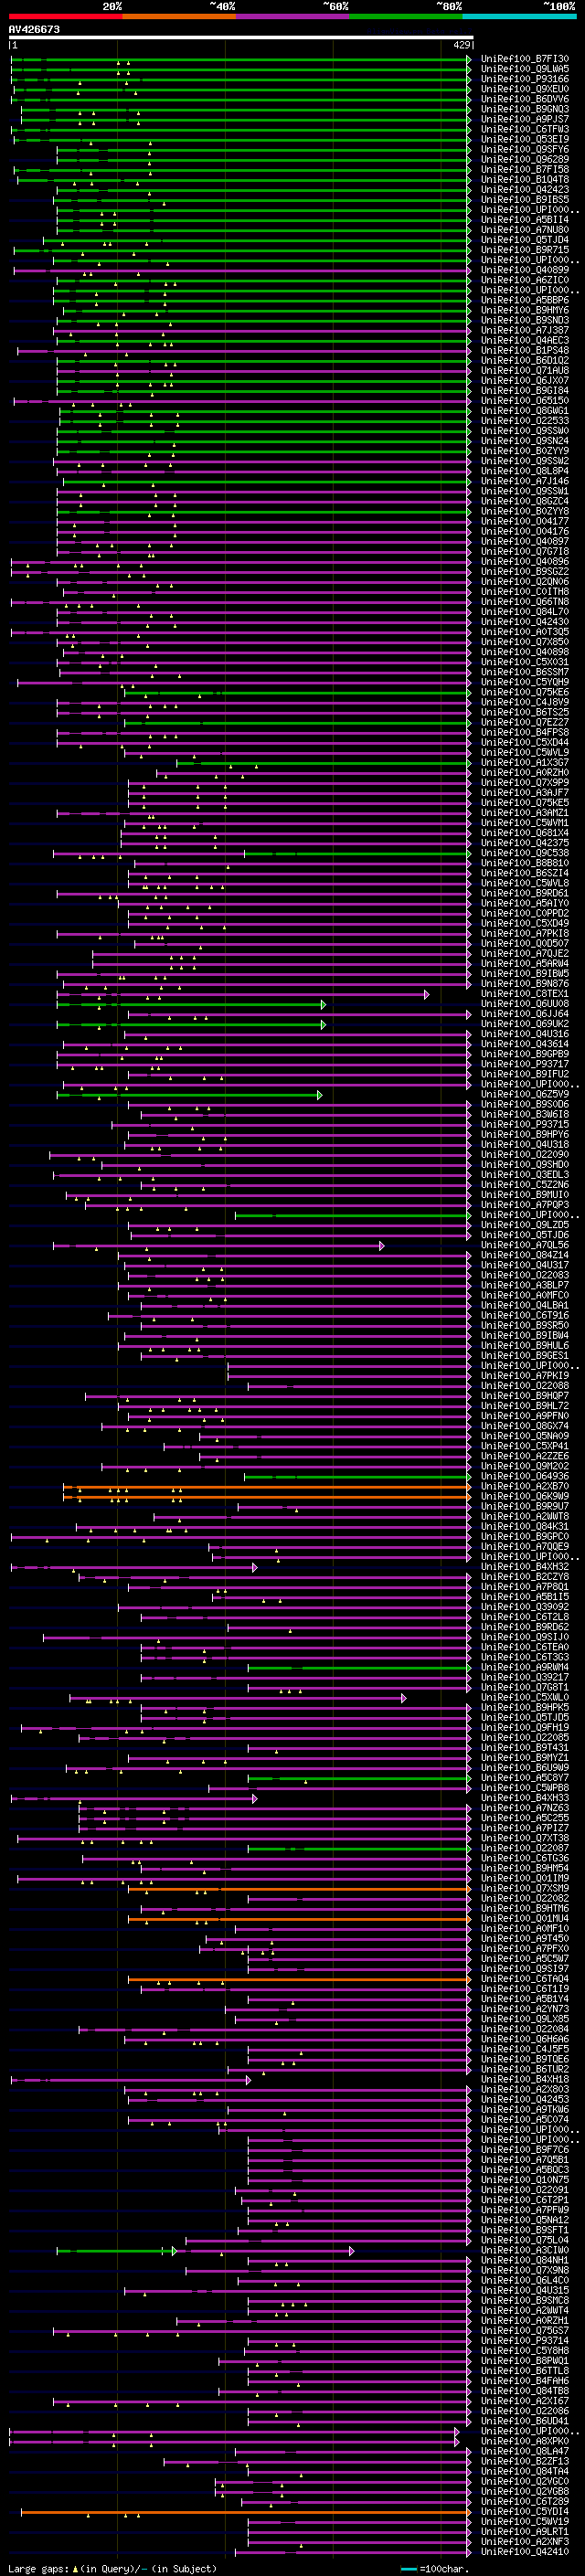585x2576 pixels.
Task: Select hit UniRef100_Q9SFY6
Action: (525, 149)
